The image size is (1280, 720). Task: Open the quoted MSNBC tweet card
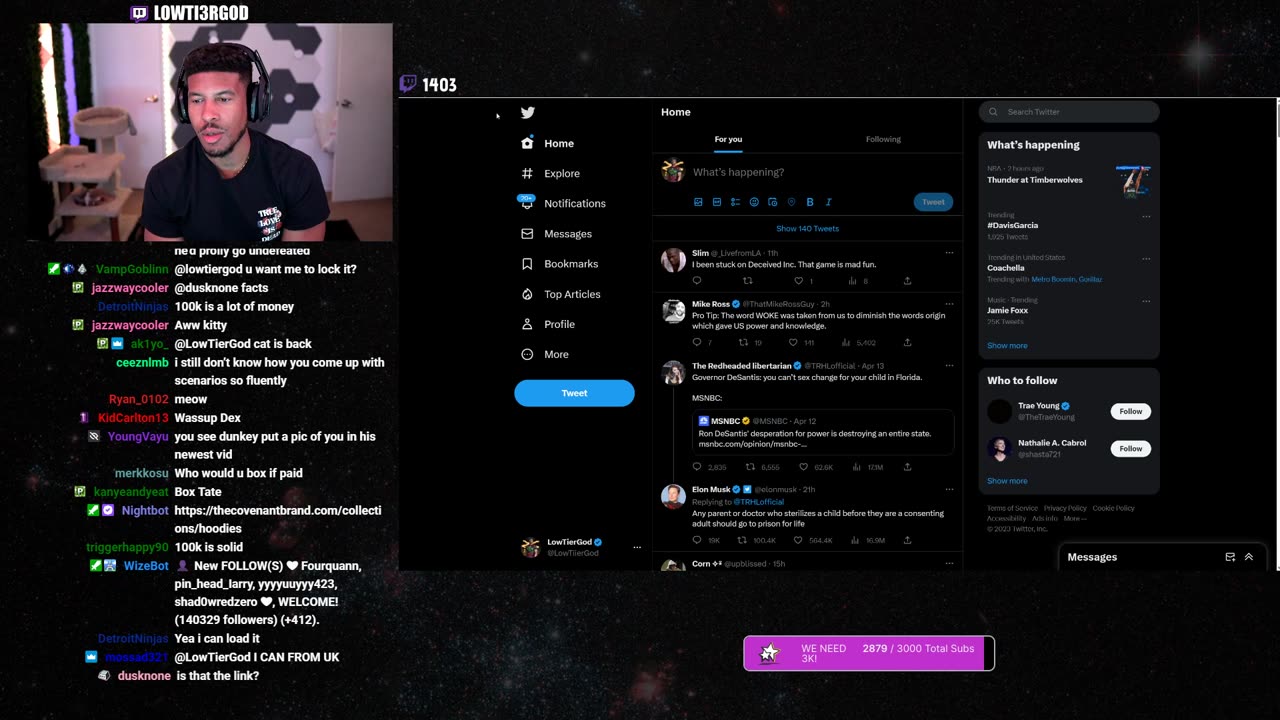pos(823,432)
